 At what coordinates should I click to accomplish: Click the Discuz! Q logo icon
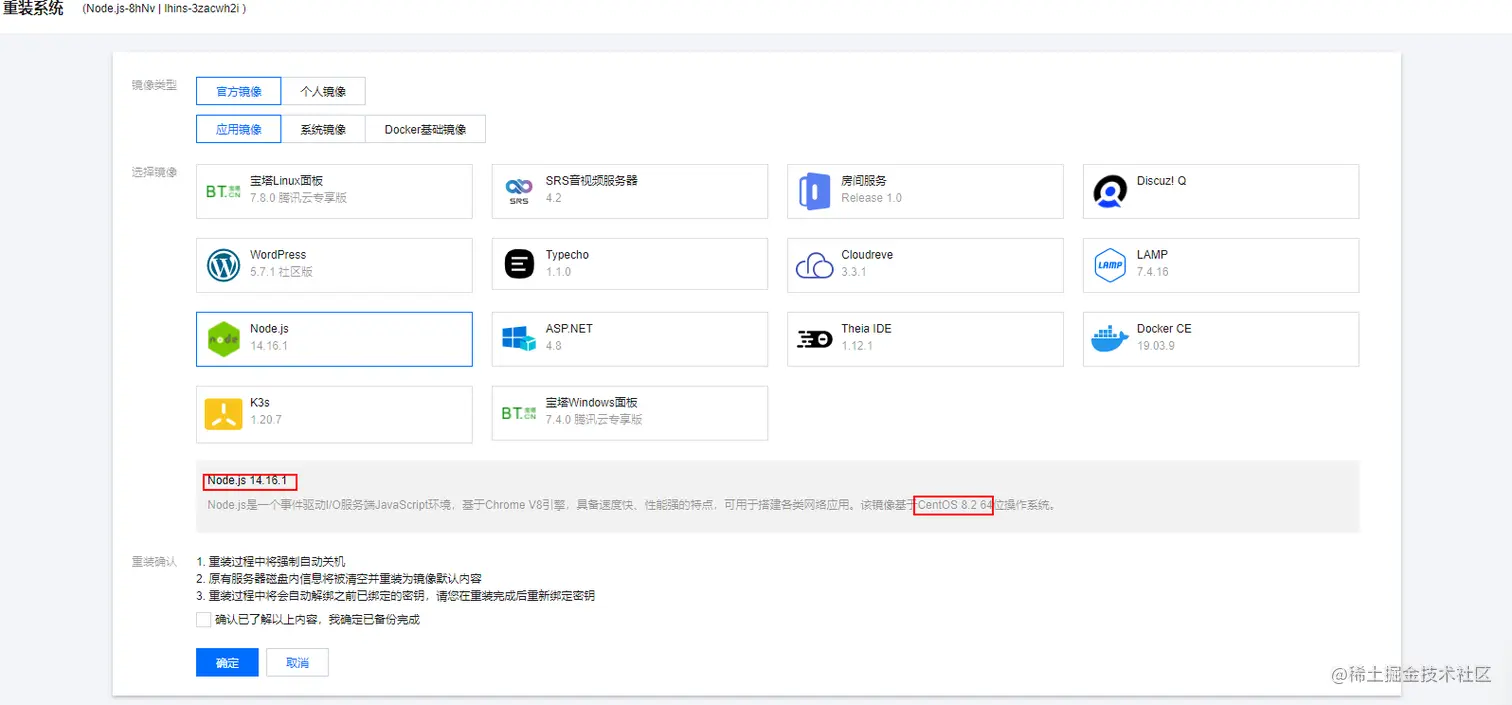coord(1110,191)
